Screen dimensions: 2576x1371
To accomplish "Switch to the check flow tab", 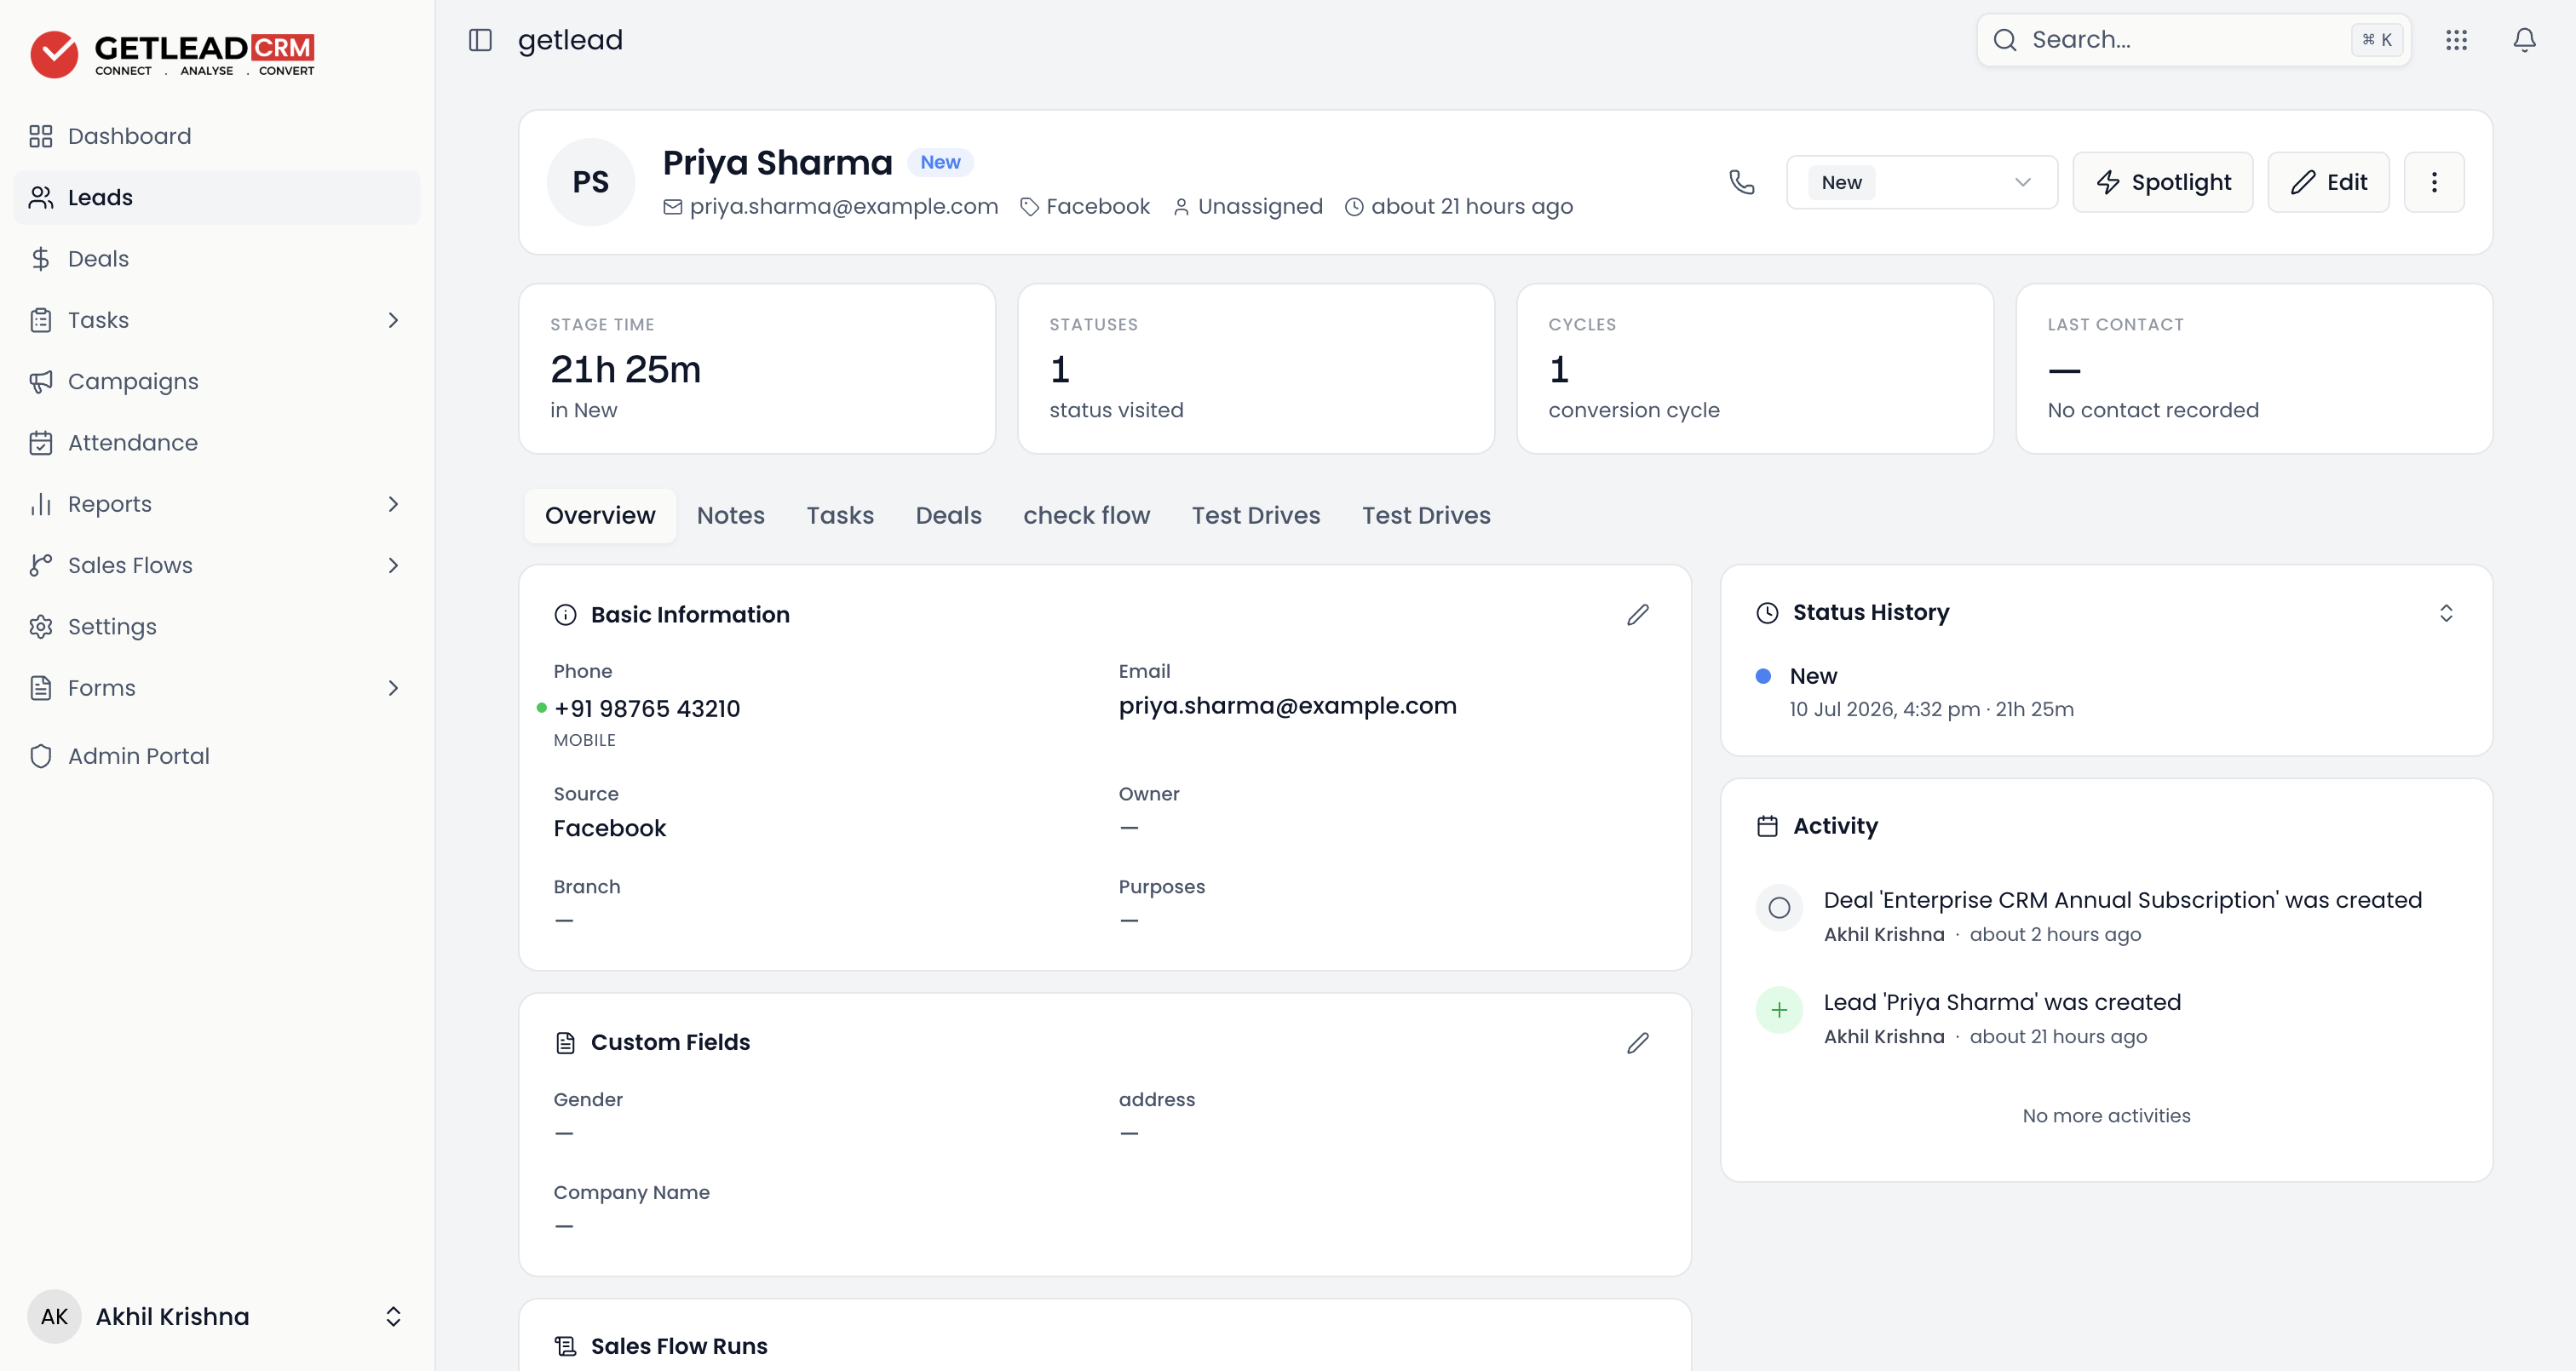I will pyautogui.click(x=1086, y=516).
